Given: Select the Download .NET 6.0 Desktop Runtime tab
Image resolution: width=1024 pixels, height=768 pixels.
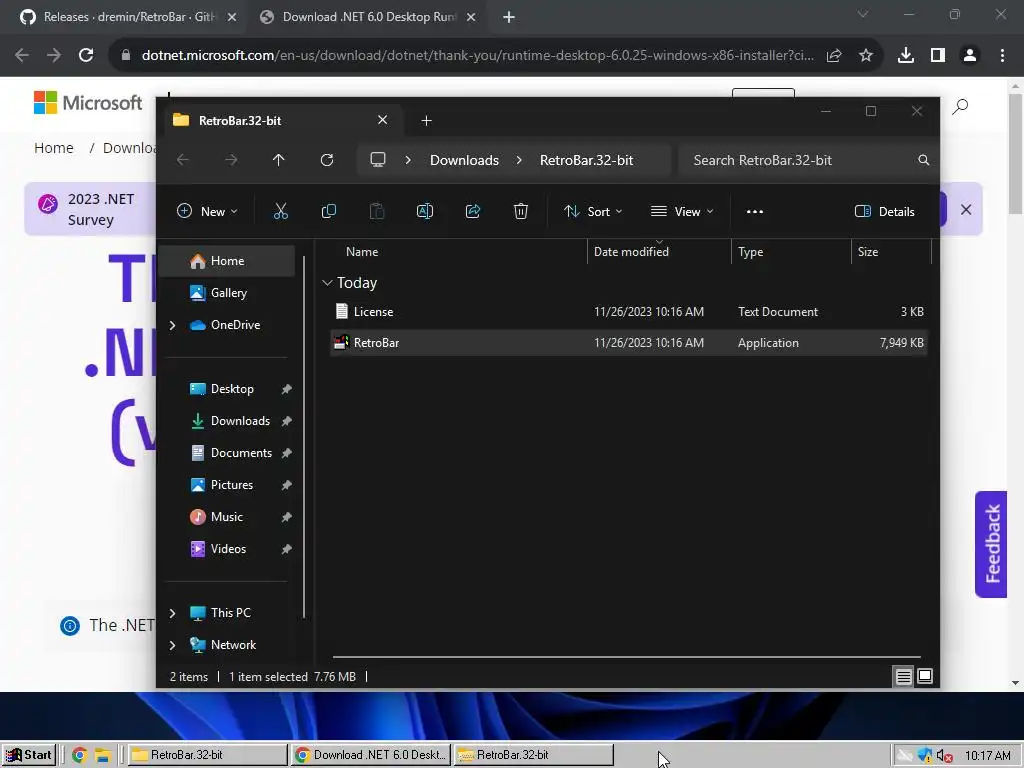Looking at the screenshot, I should pos(368,17).
